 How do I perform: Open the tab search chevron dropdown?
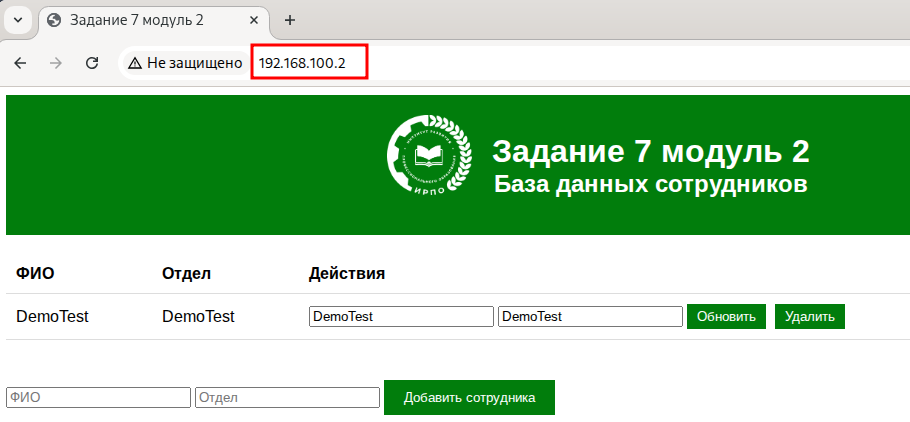point(17,20)
